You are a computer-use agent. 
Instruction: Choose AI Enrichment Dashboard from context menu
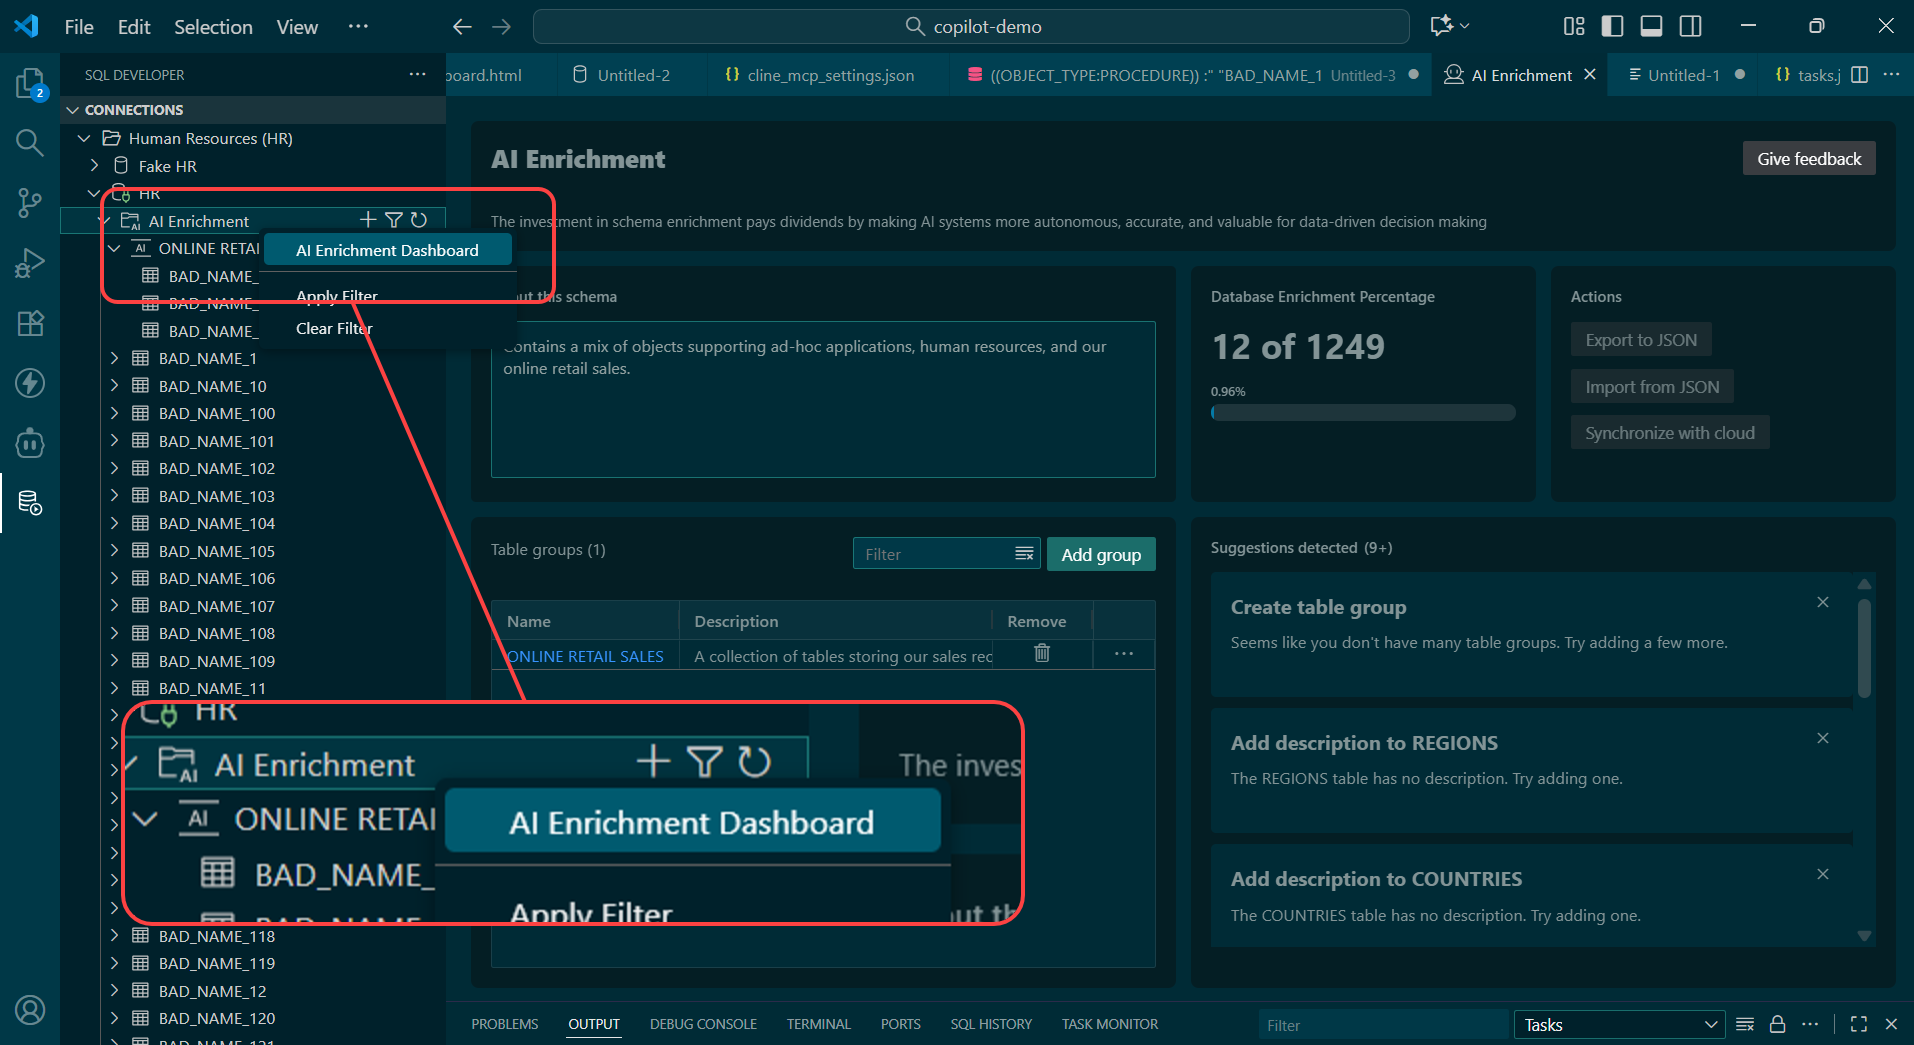(387, 250)
